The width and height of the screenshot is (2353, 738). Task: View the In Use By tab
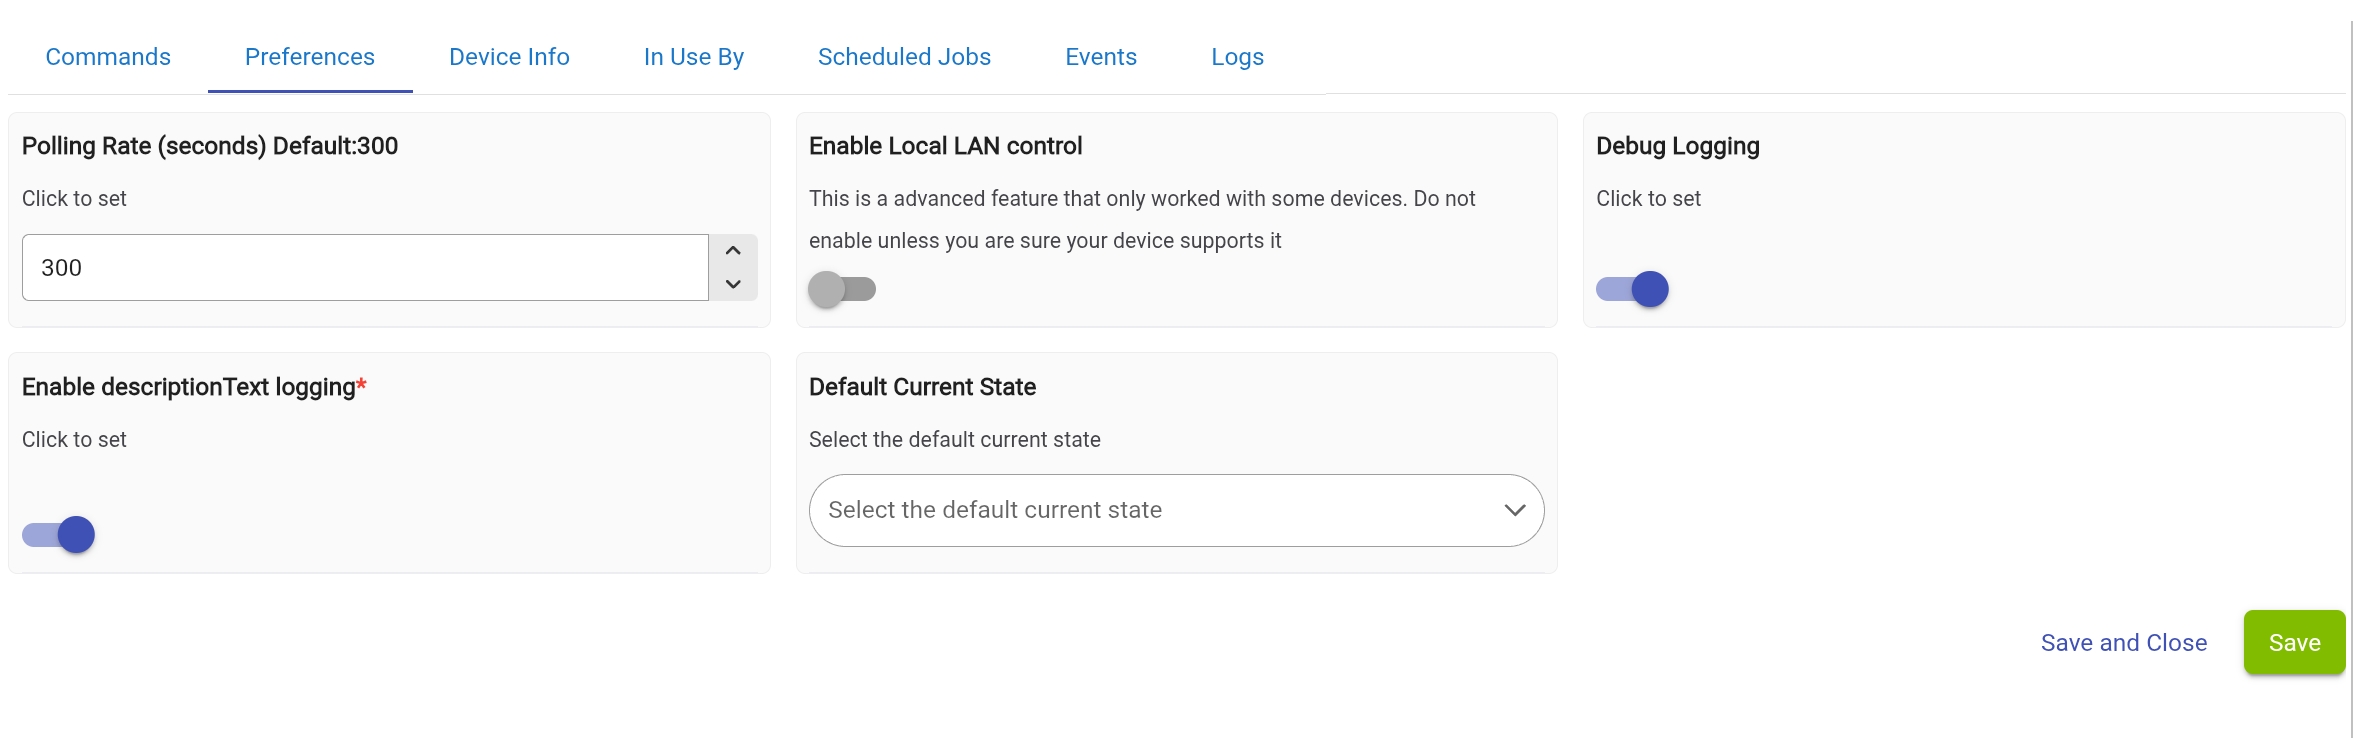coord(694,57)
